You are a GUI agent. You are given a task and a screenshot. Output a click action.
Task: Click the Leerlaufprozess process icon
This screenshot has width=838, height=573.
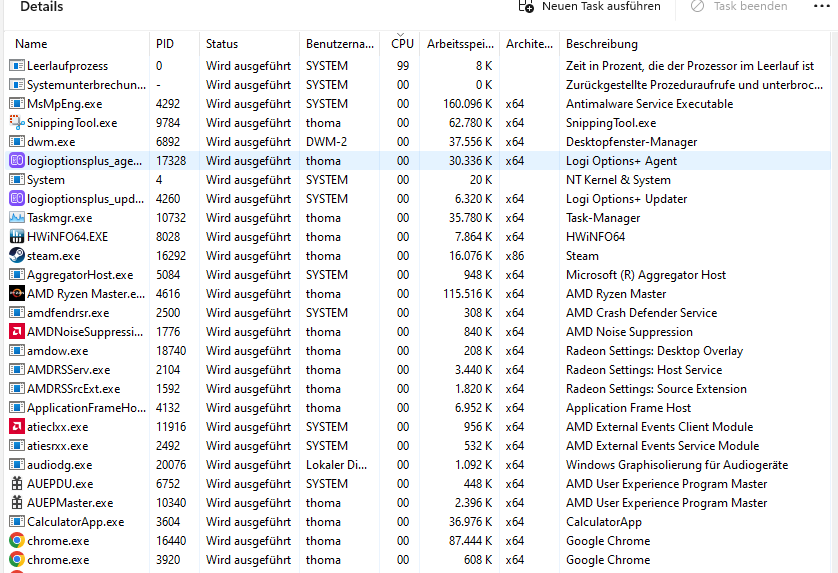17,66
